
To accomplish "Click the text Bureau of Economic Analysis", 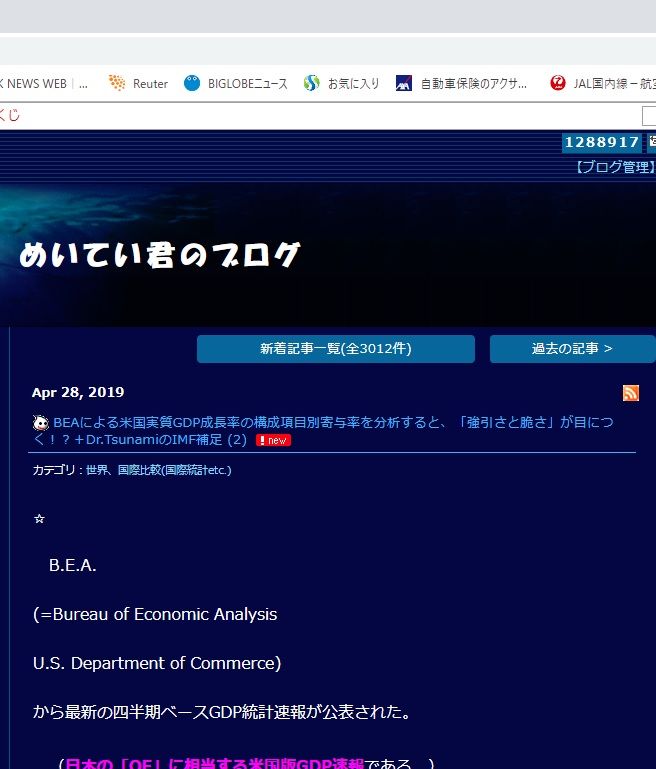I will coord(165,614).
